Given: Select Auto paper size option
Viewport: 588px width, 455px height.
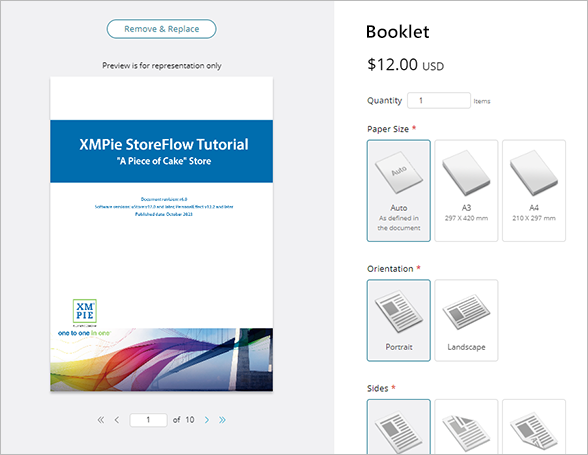Looking at the screenshot, I should (399, 191).
